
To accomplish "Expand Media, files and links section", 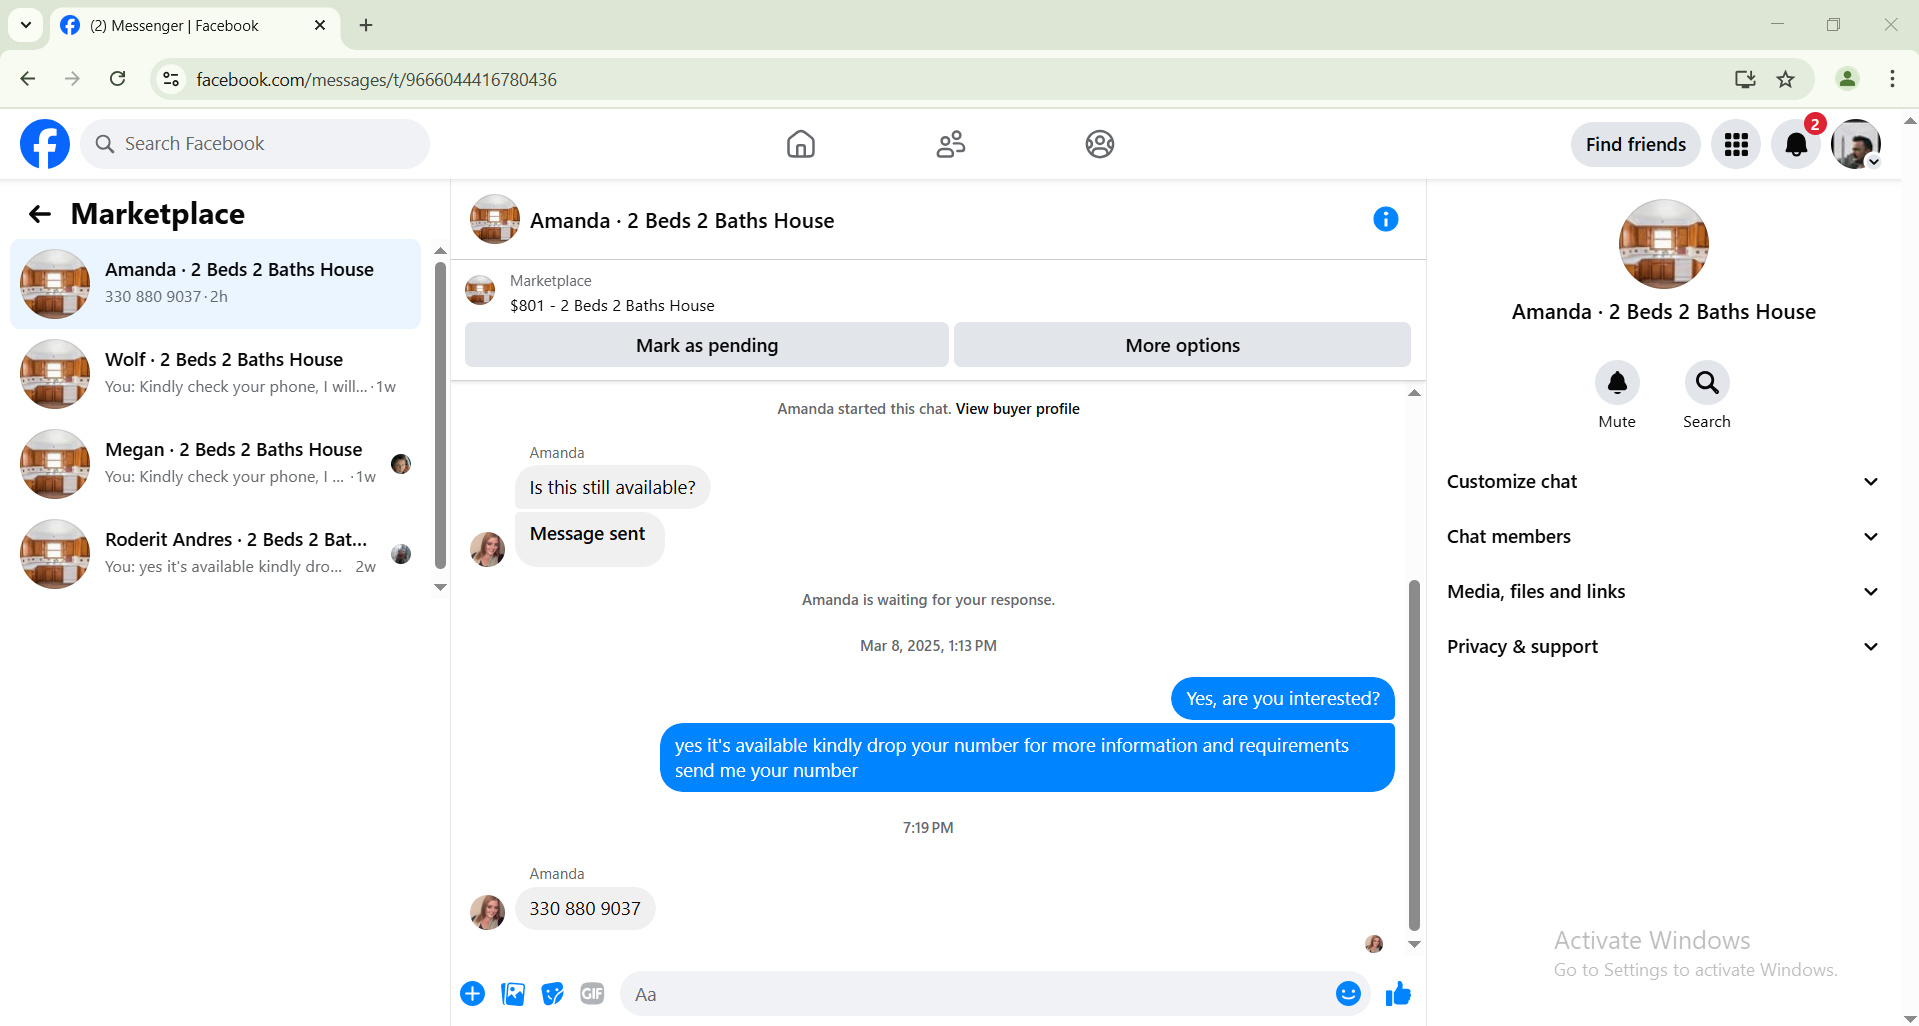I will click(1663, 592).
